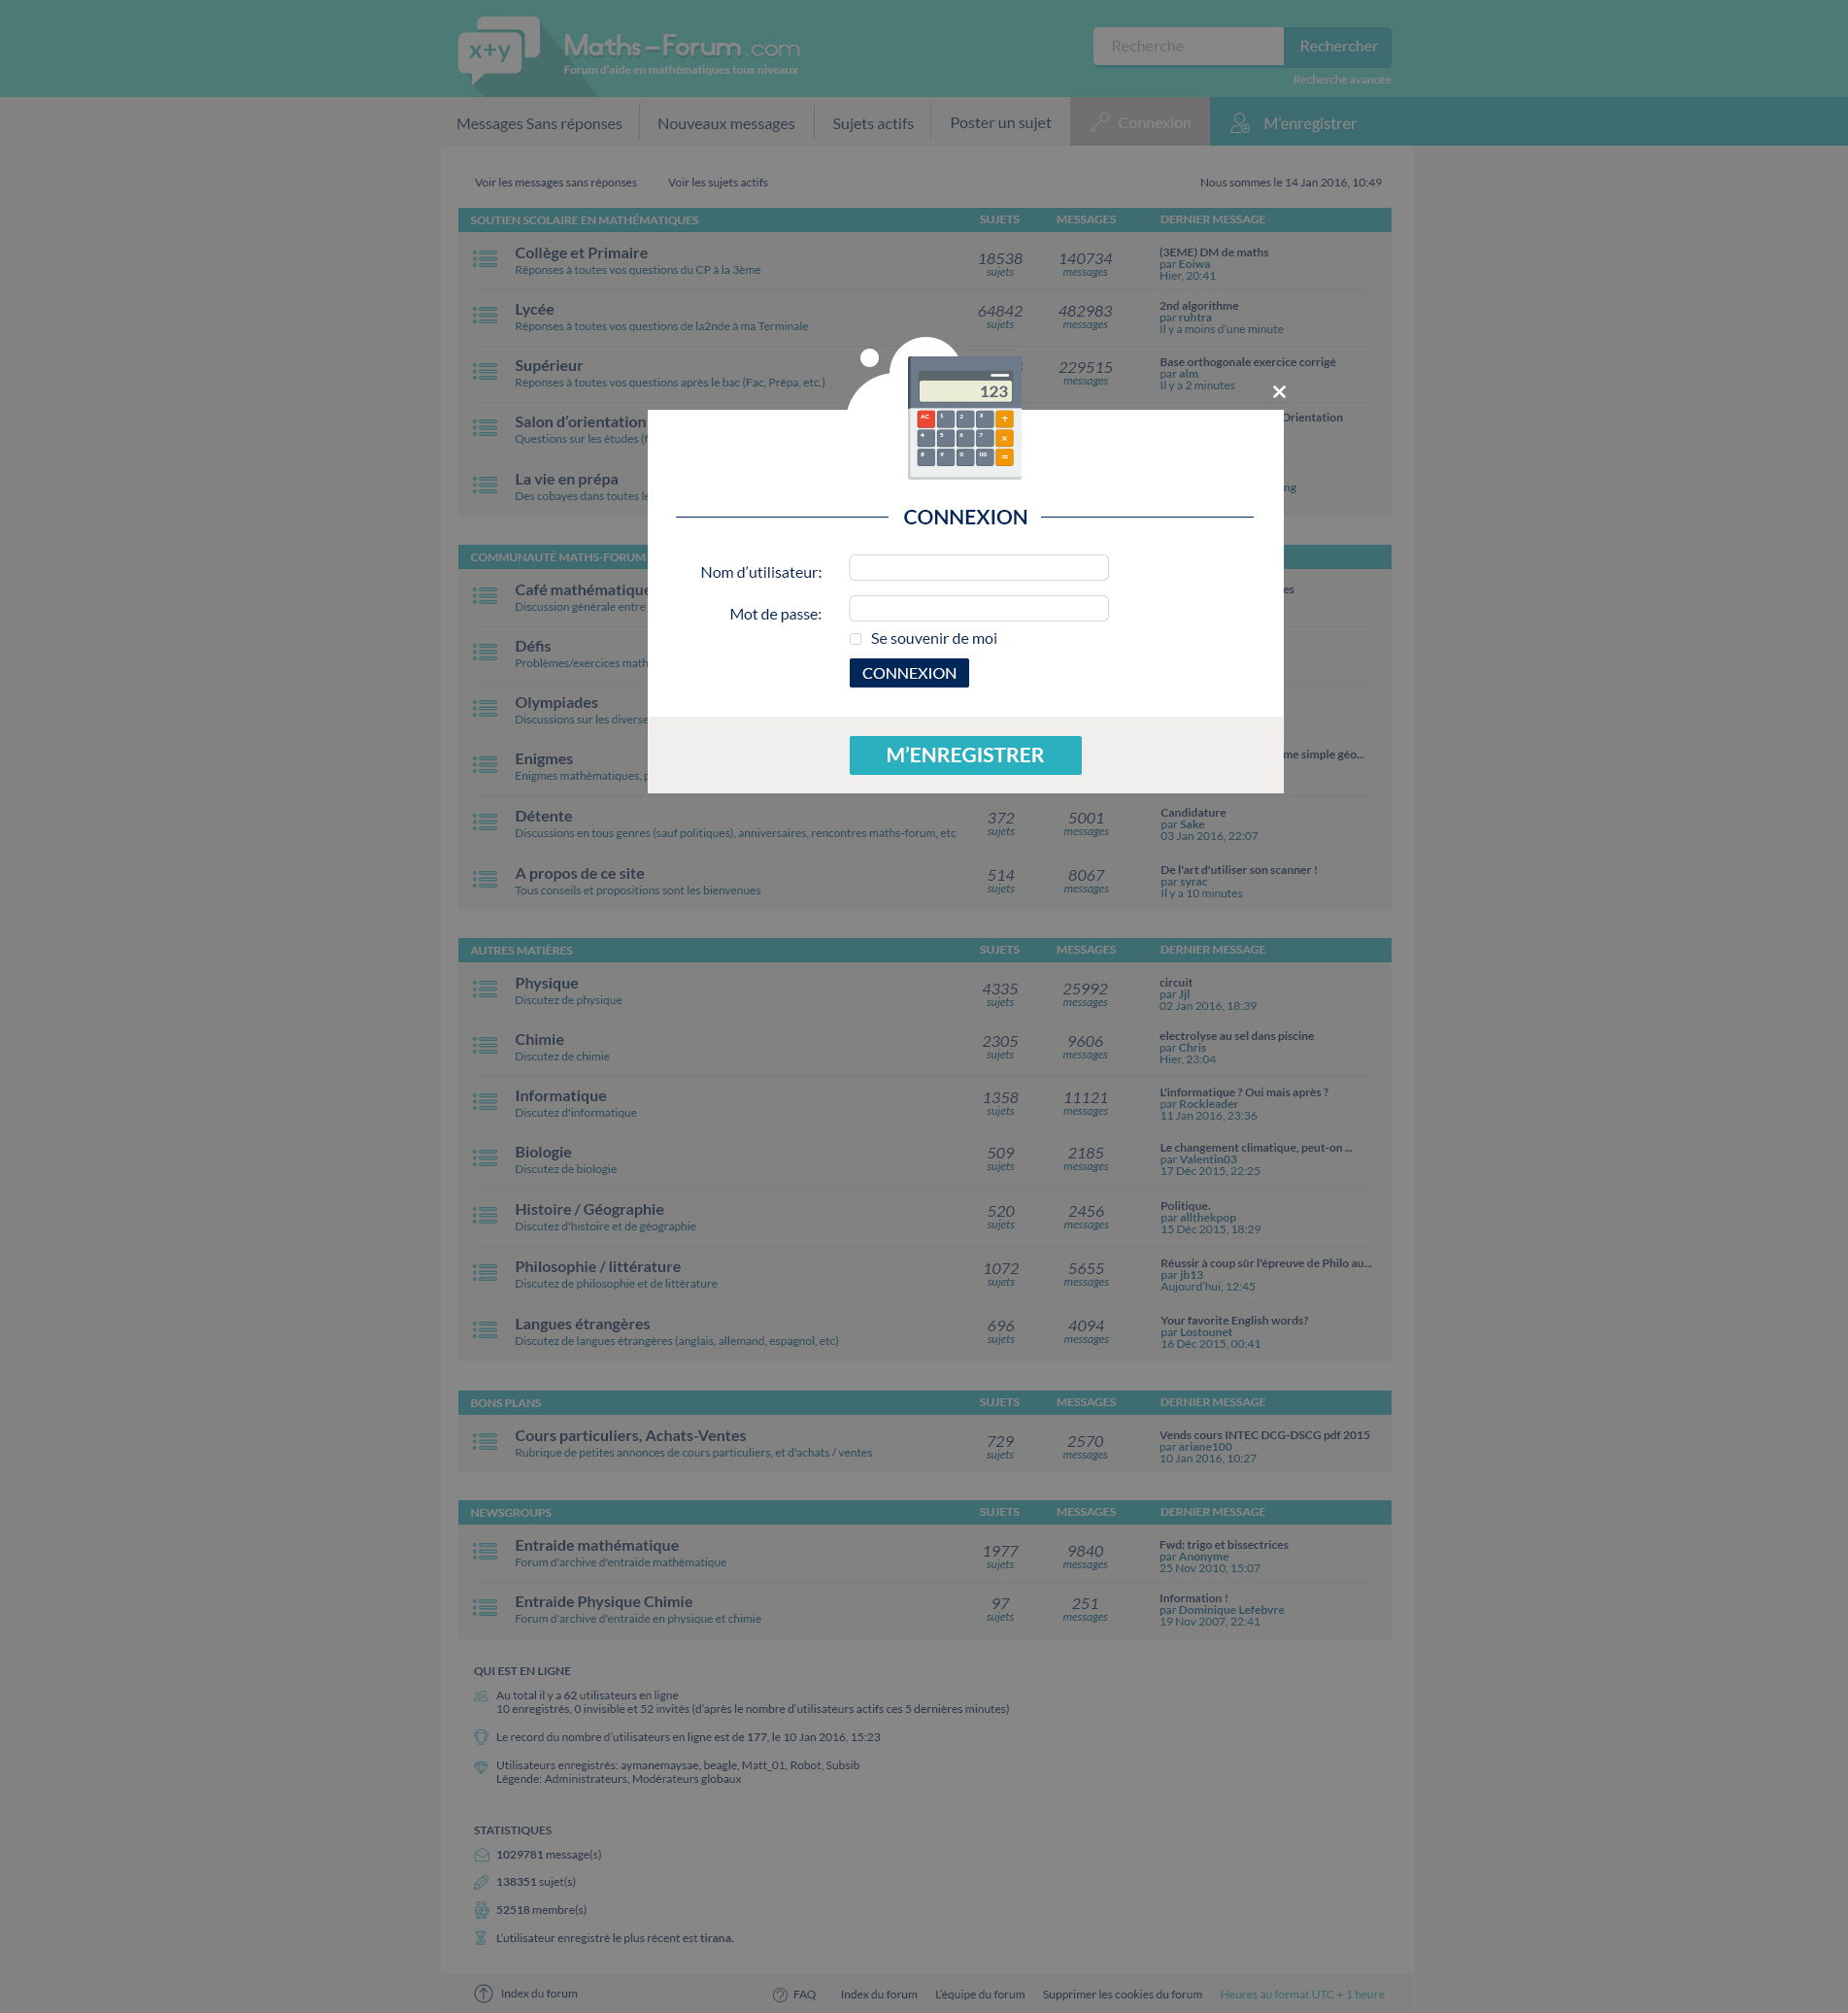Click the Mot de passe input field

coord(978,609)
